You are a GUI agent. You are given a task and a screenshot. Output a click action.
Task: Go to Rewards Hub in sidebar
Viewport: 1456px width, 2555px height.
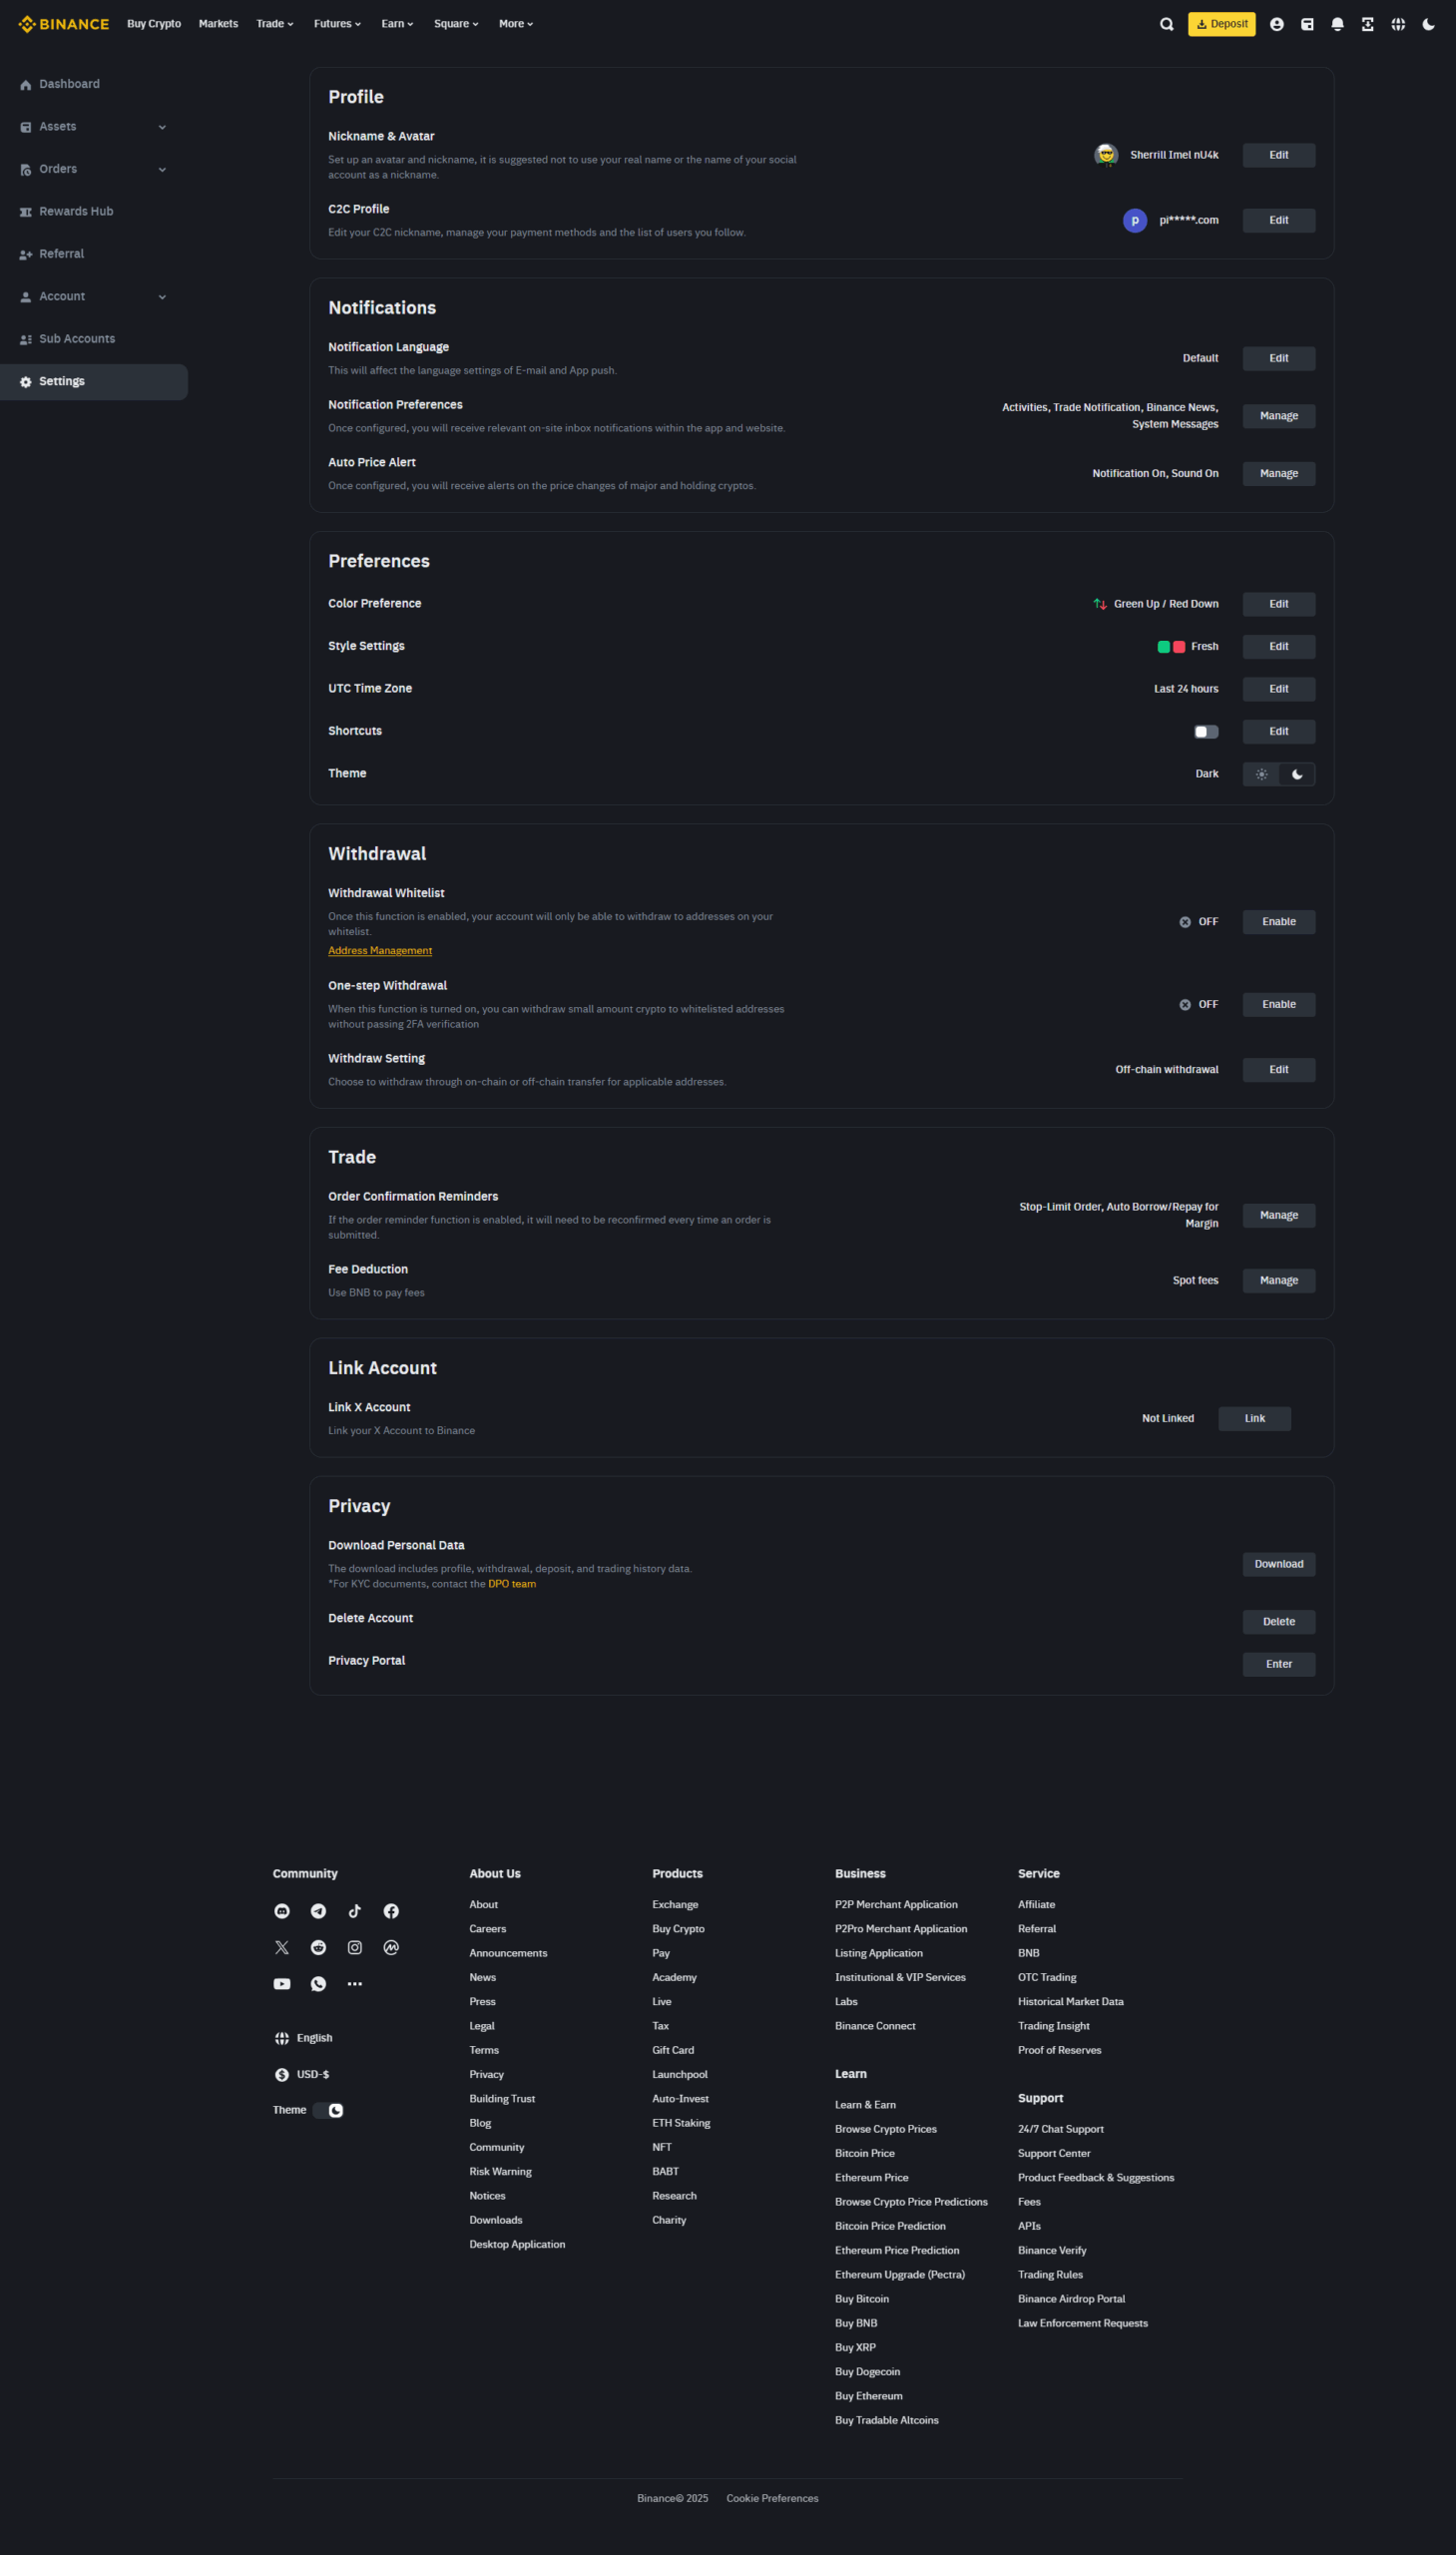tap(76, 211)
